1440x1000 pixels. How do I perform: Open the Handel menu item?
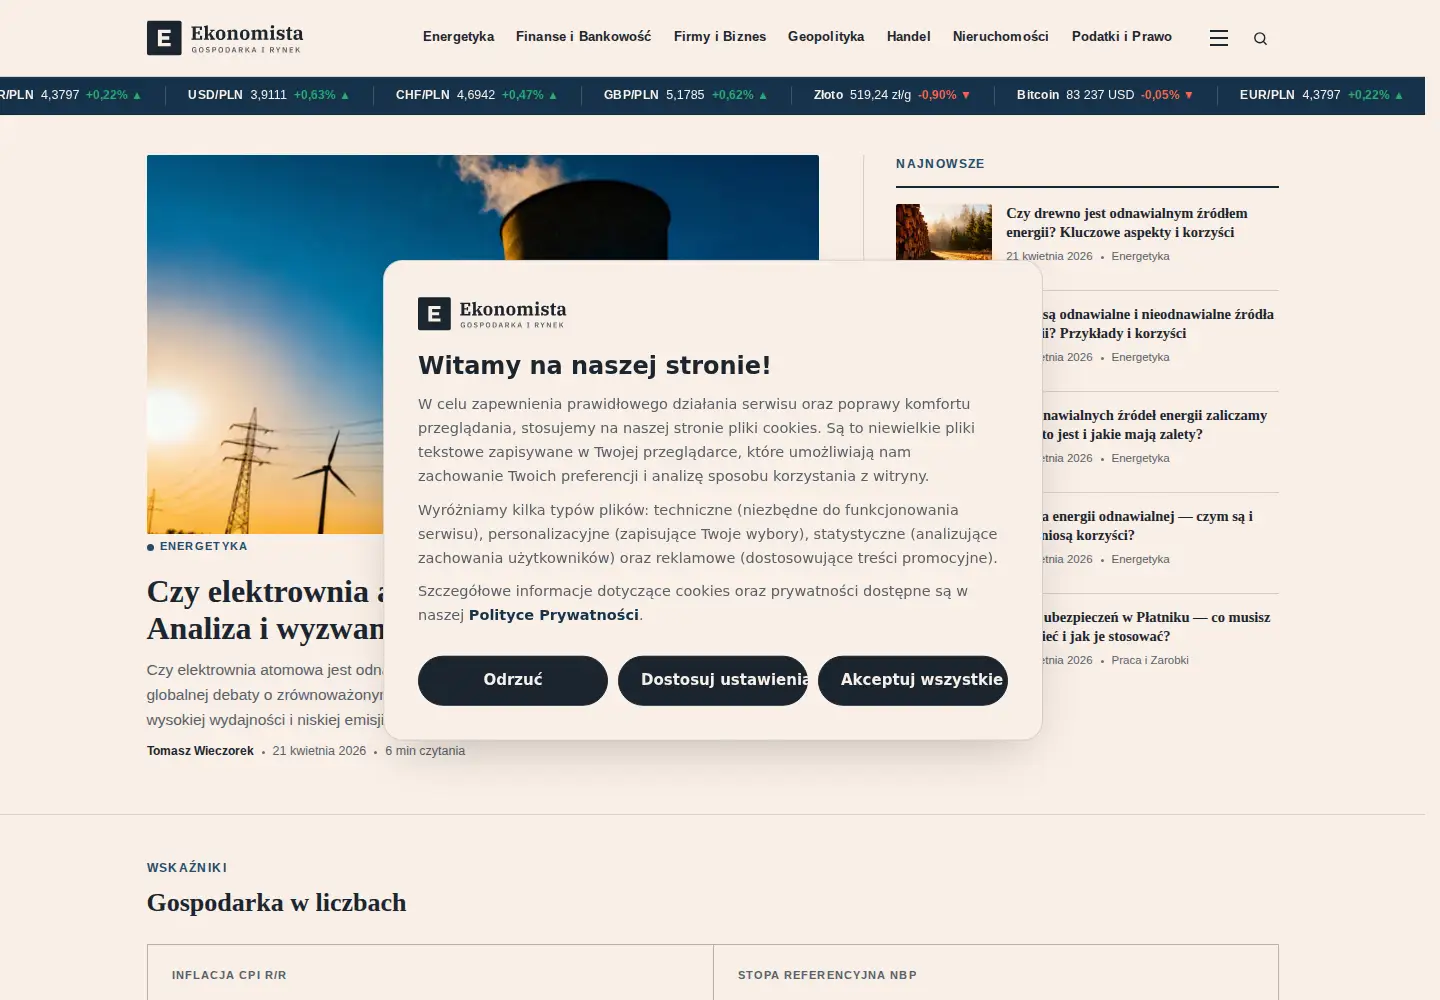click(x=908, y=36)
